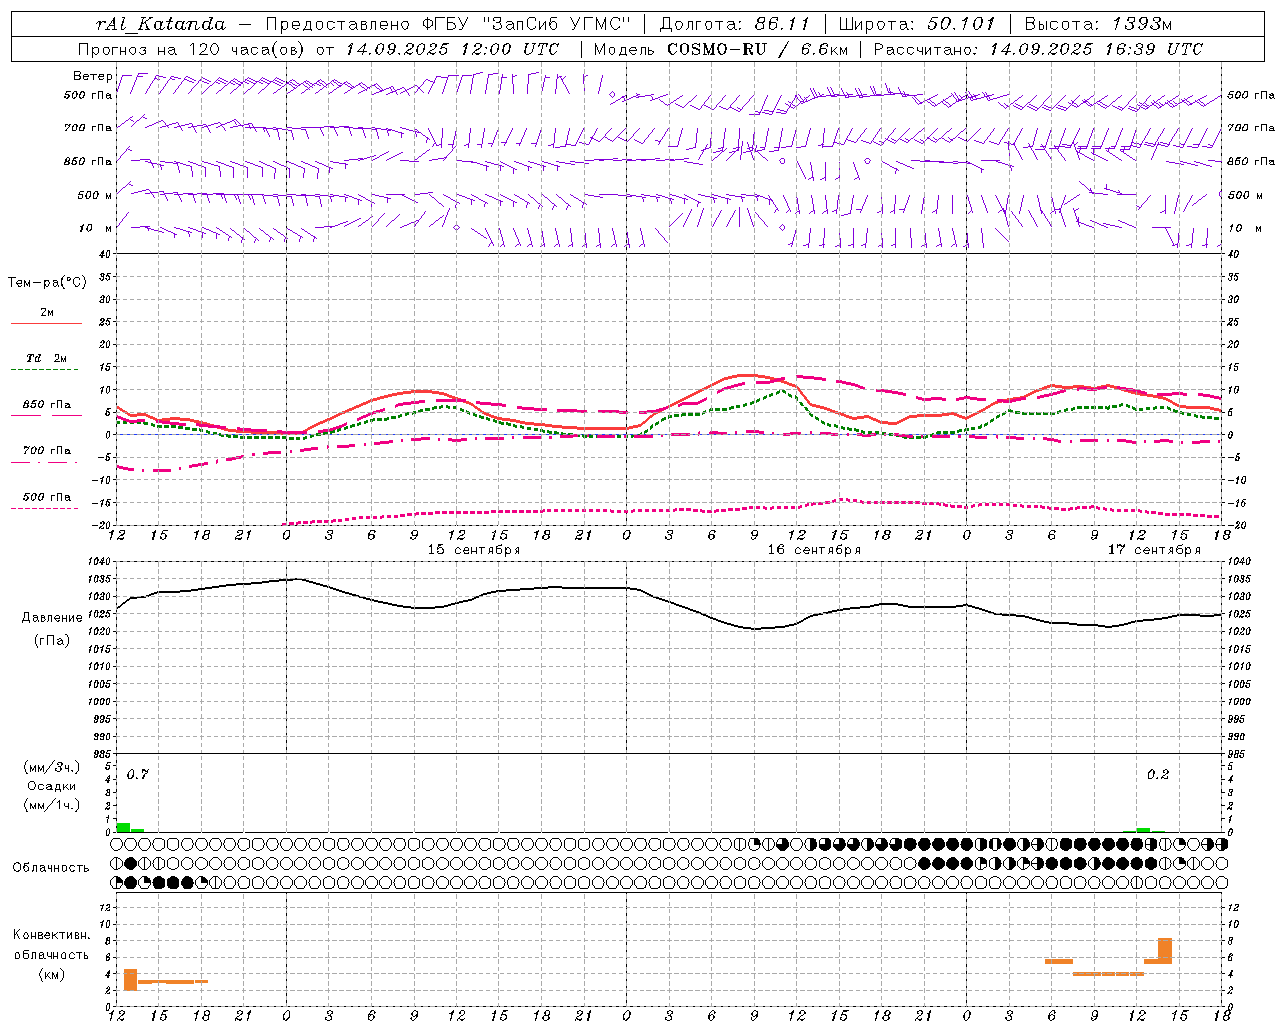Click the Td 2м dew point legend entry
1280x1024 pixels.
pos(47,358)
